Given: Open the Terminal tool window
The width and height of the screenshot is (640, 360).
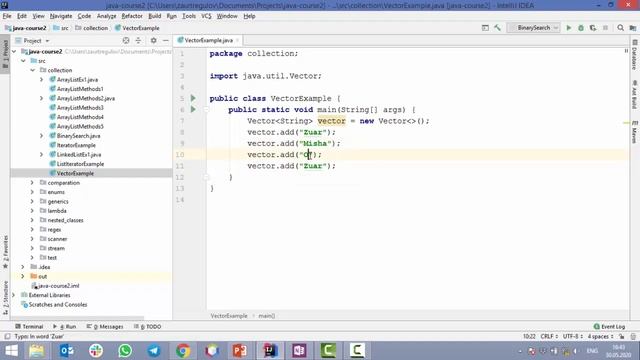Looking at the screenshot, I should 29,327.
